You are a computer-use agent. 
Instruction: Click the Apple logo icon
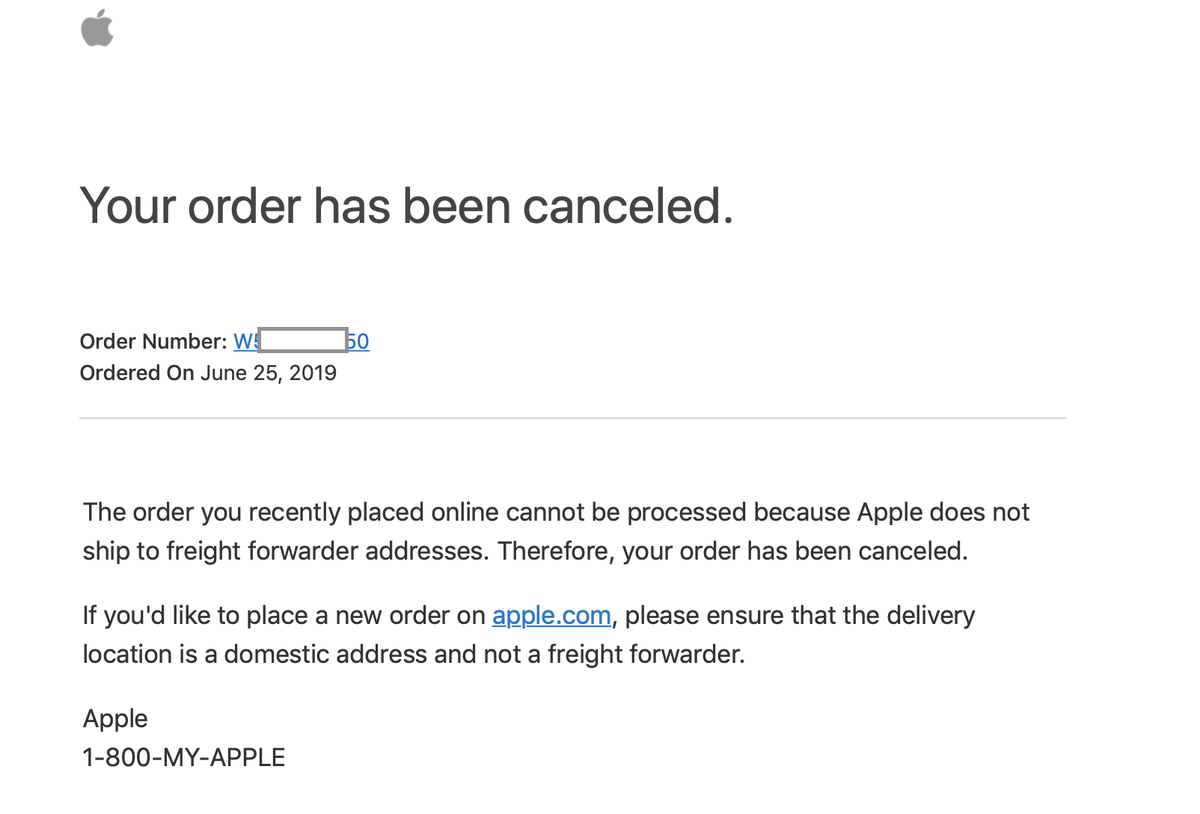point(97,28)
